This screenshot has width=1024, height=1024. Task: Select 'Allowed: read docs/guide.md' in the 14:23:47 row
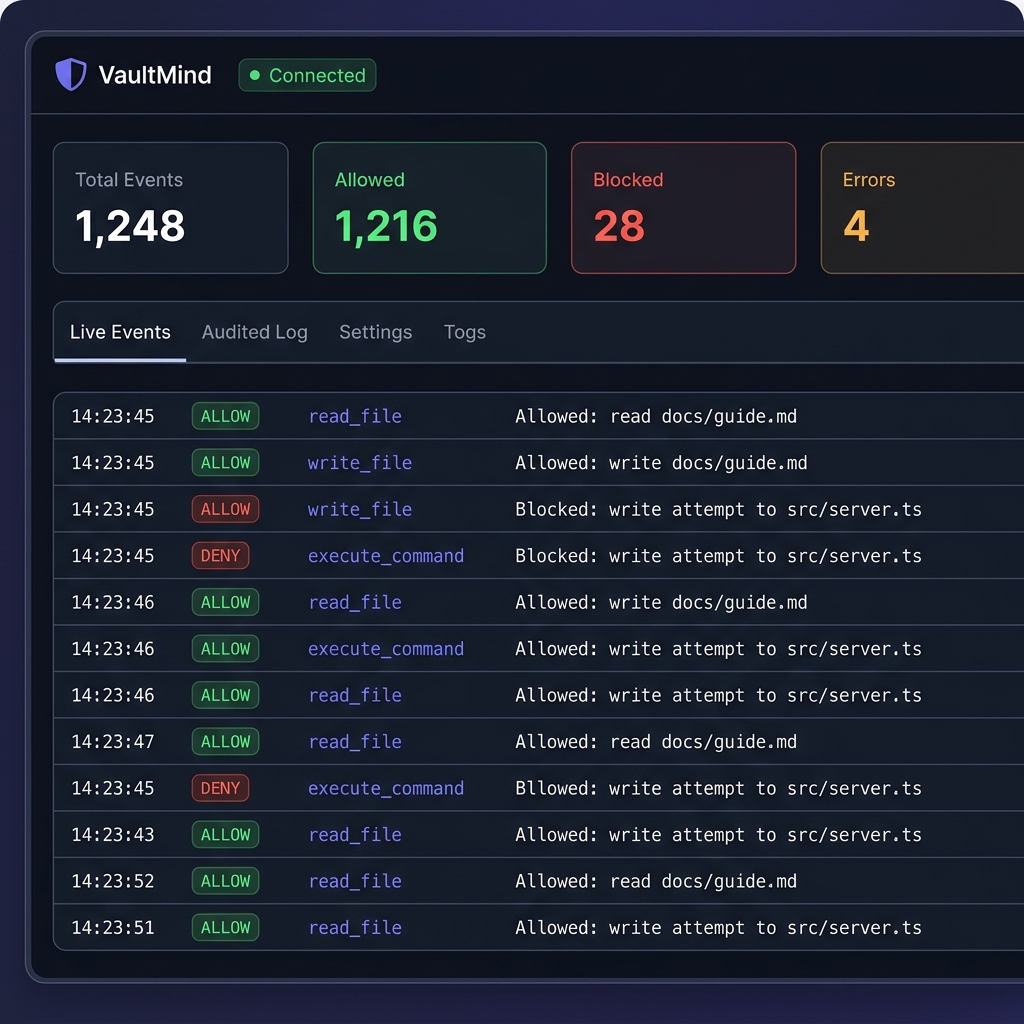[x=656, y=742]
